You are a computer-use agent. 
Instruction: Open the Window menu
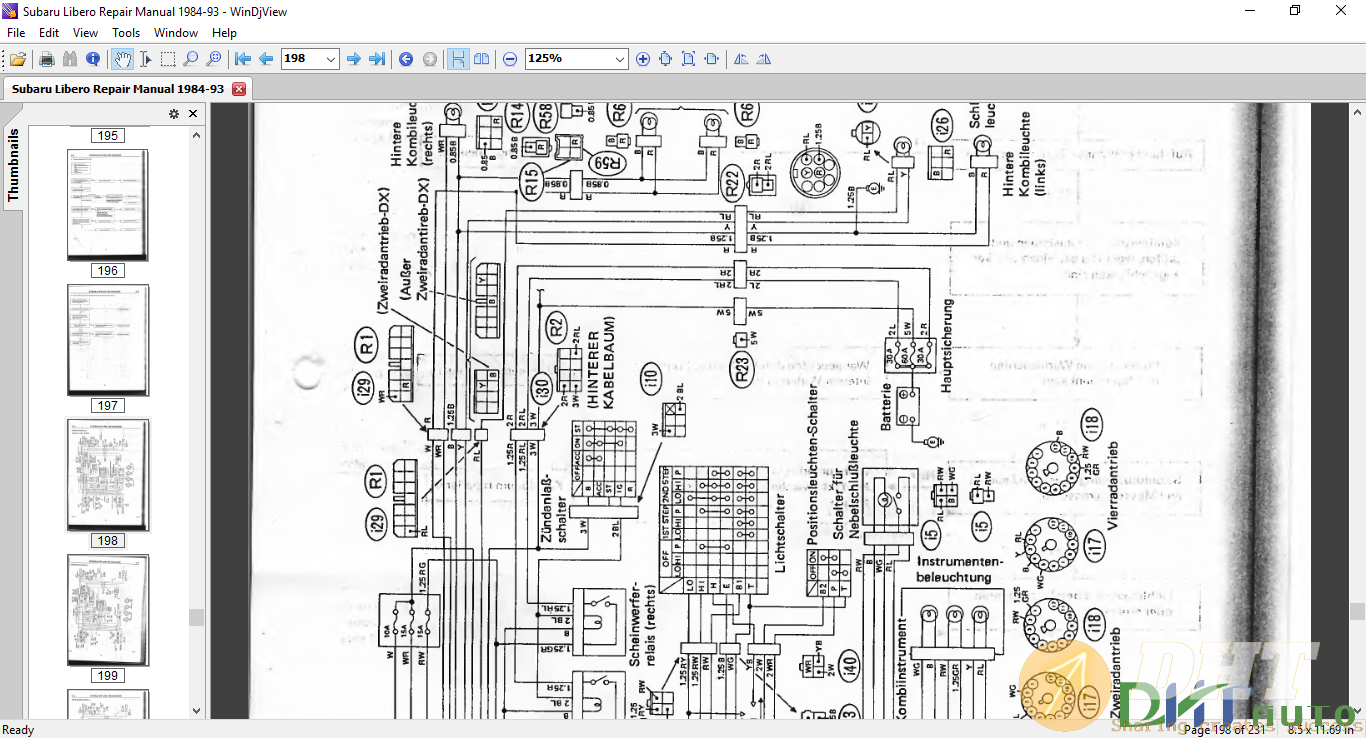tap(176, 33)
